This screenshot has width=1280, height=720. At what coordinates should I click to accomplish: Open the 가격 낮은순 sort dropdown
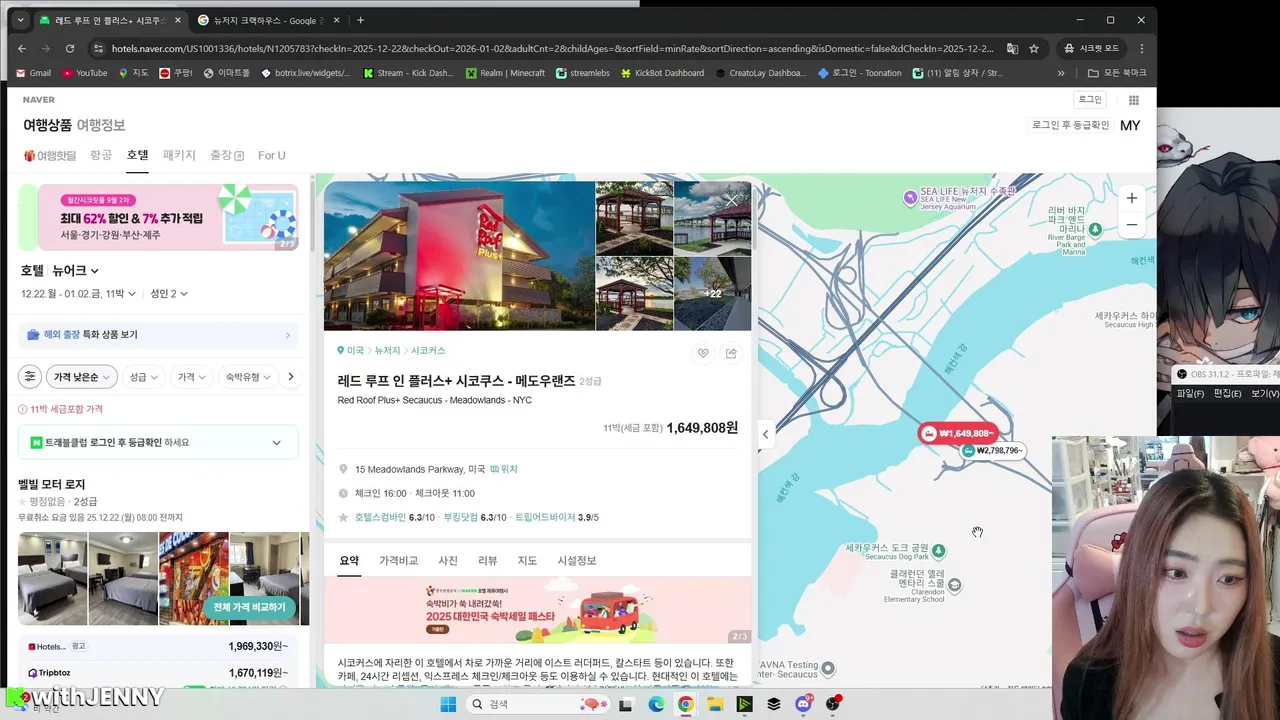click(x=81, y=377)
